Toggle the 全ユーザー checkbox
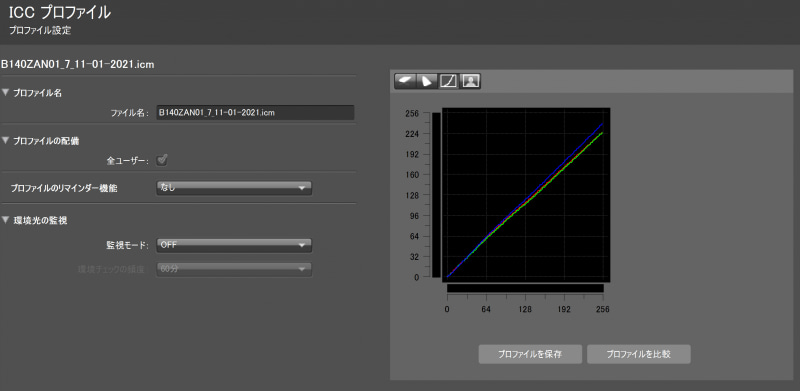 click(162, 160)
